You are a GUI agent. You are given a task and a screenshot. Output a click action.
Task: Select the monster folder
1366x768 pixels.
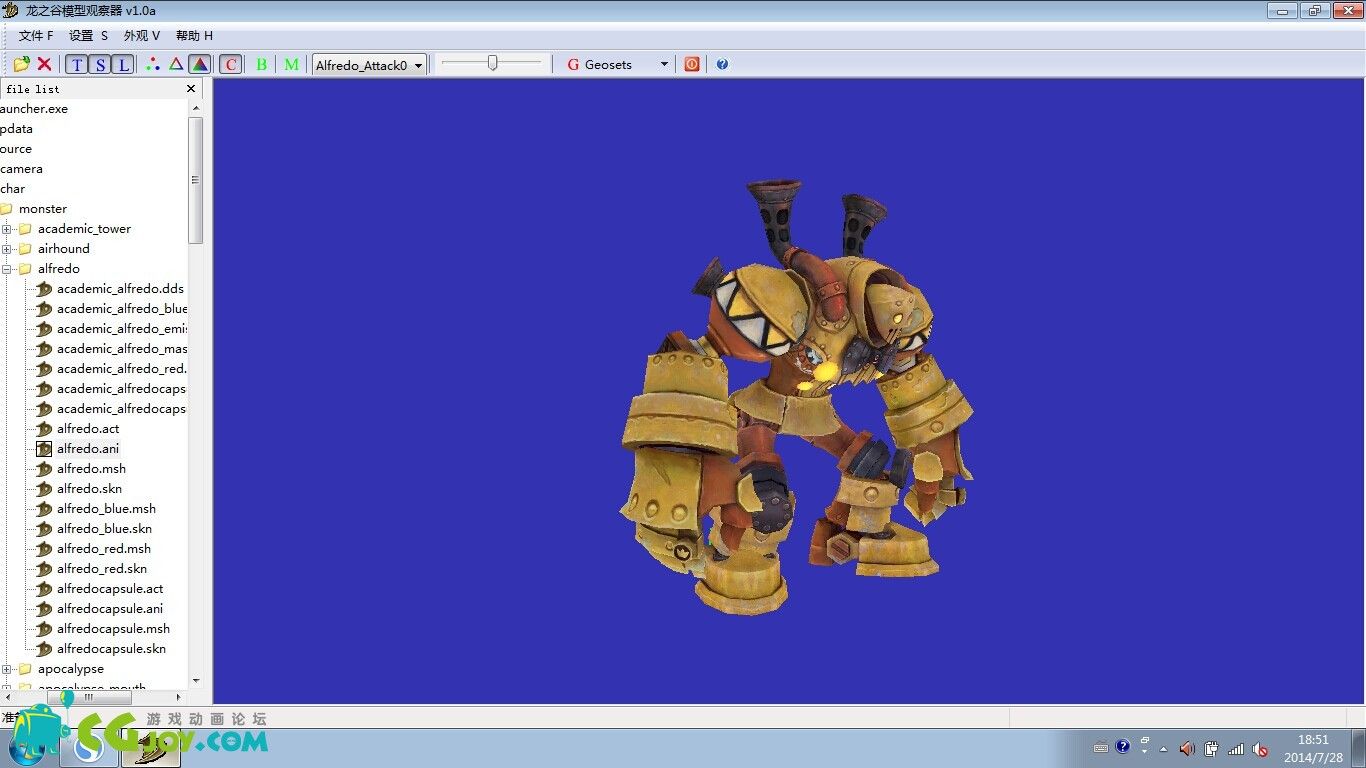click(43, 209)
